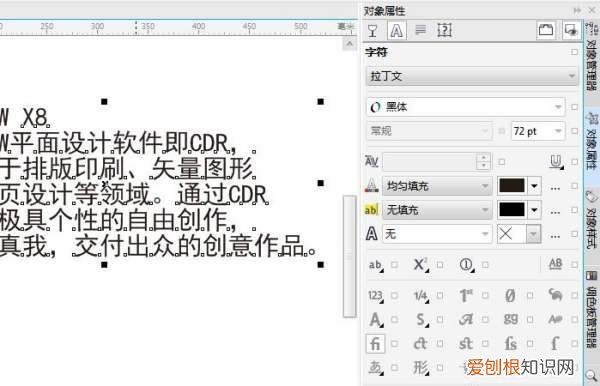Open outline settings ellipsis beside 无
This screenshot has width=600, height=386.
coord(555,236)
